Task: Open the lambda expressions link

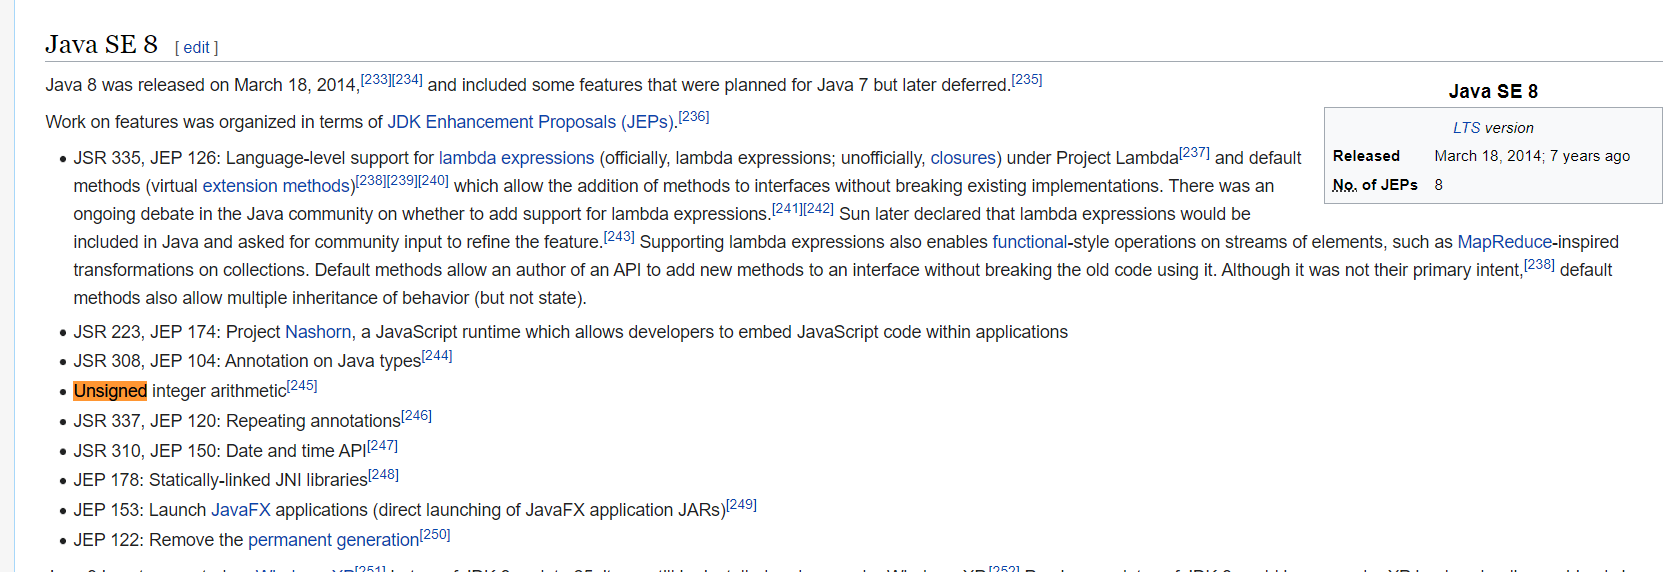Action: pyautogui.click(x=516, y=158)
